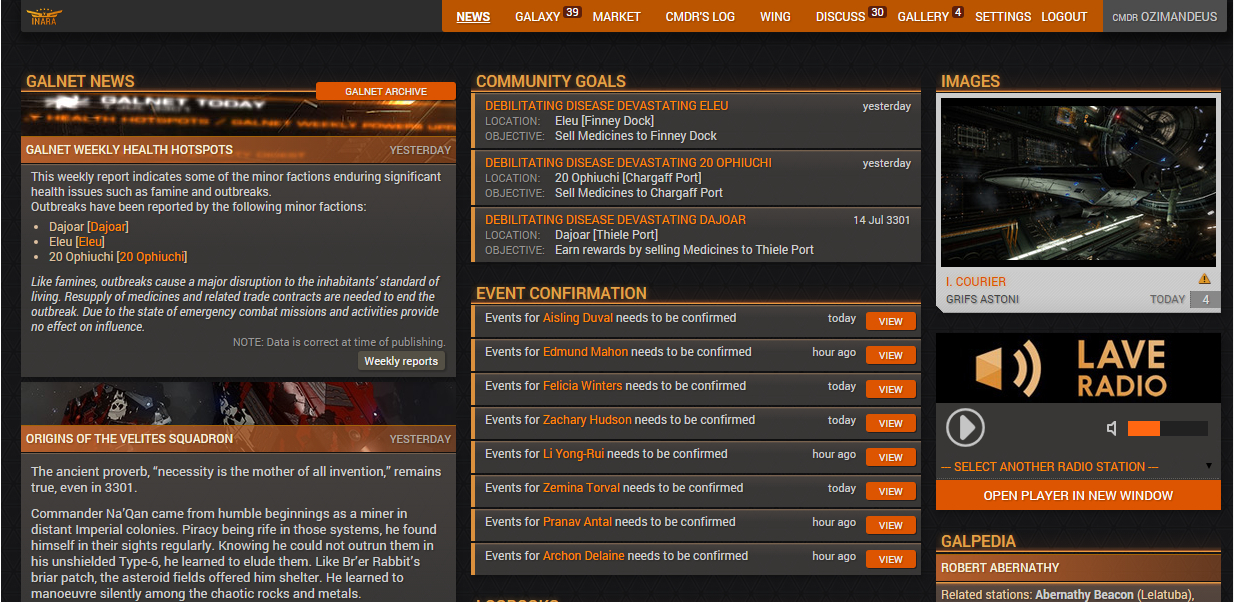1234x602 pixels.
Task: Open the Pranav Antal link
Action: [x=577, y=522]
